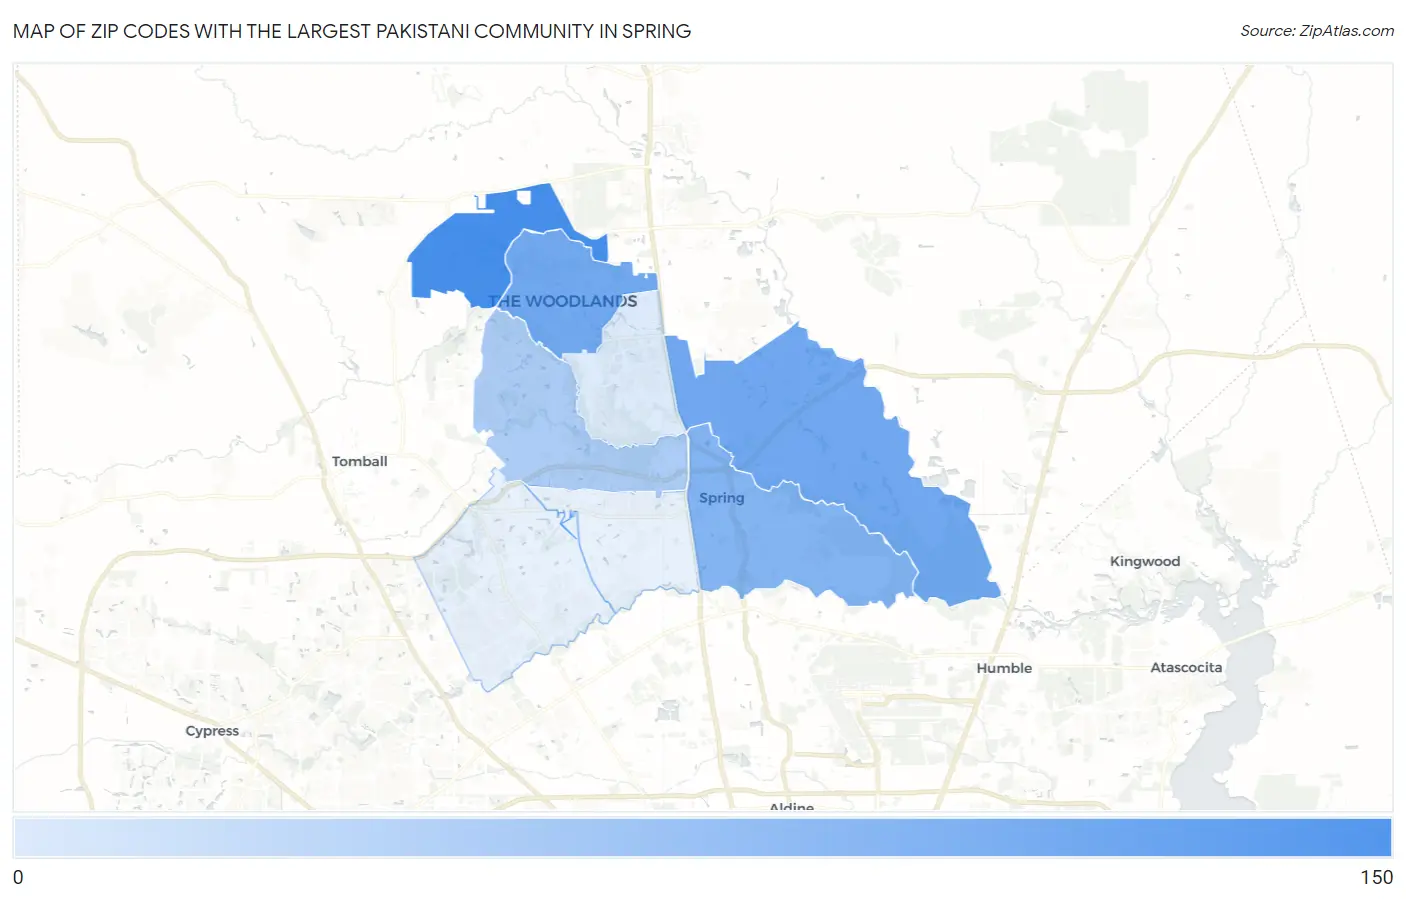Click the Humble label on map
The image size is (1406, 899).
[1004, 668]
